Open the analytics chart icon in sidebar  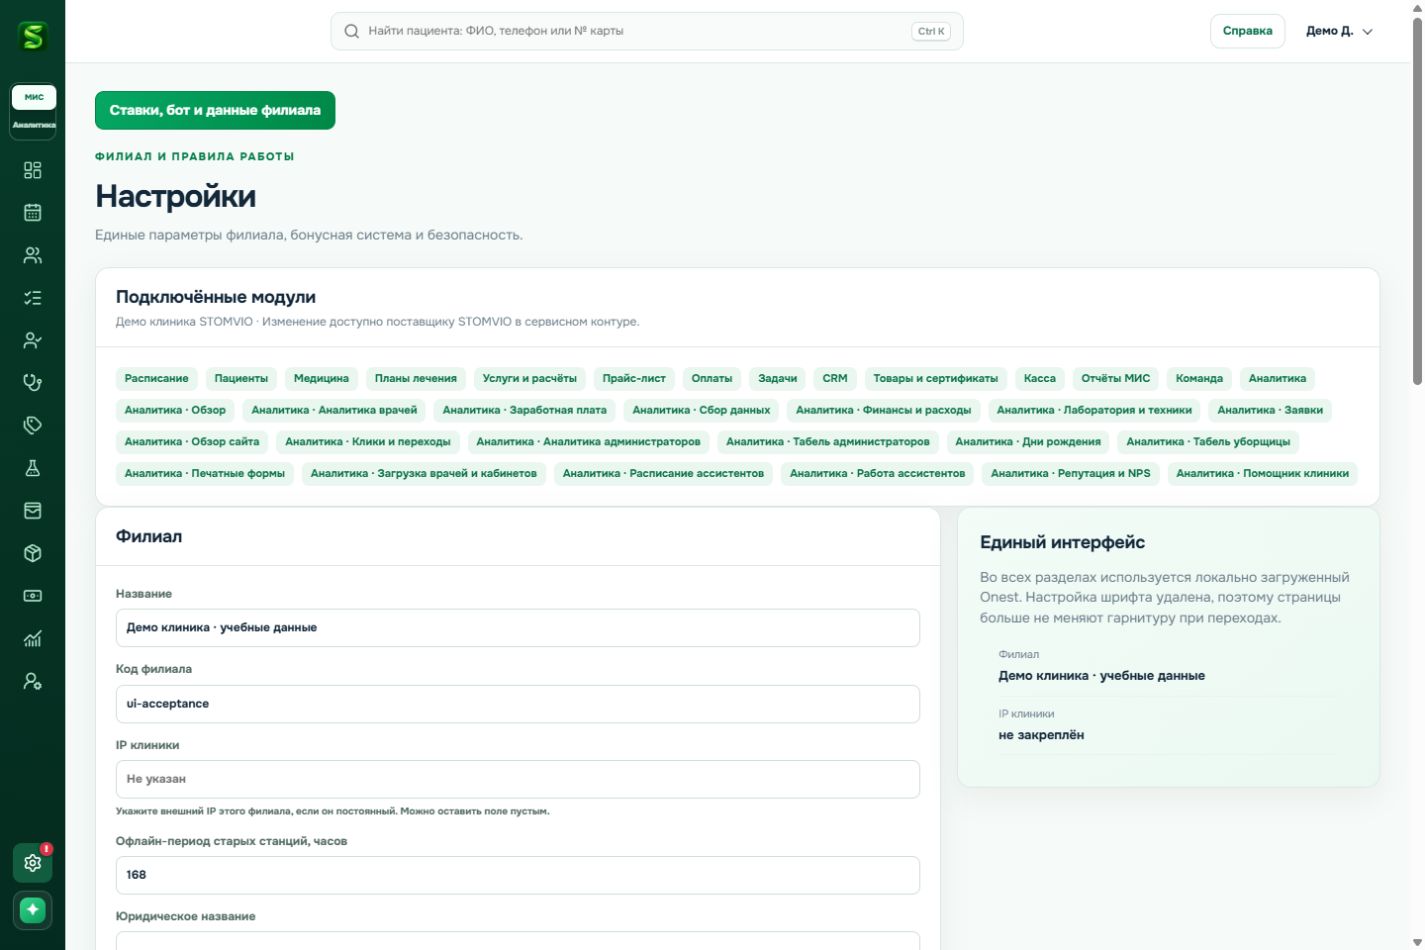32,638
